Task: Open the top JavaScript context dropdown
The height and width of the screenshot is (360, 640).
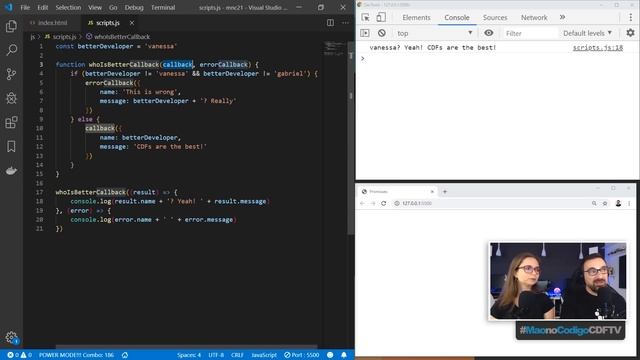Action: pos(435,33)
